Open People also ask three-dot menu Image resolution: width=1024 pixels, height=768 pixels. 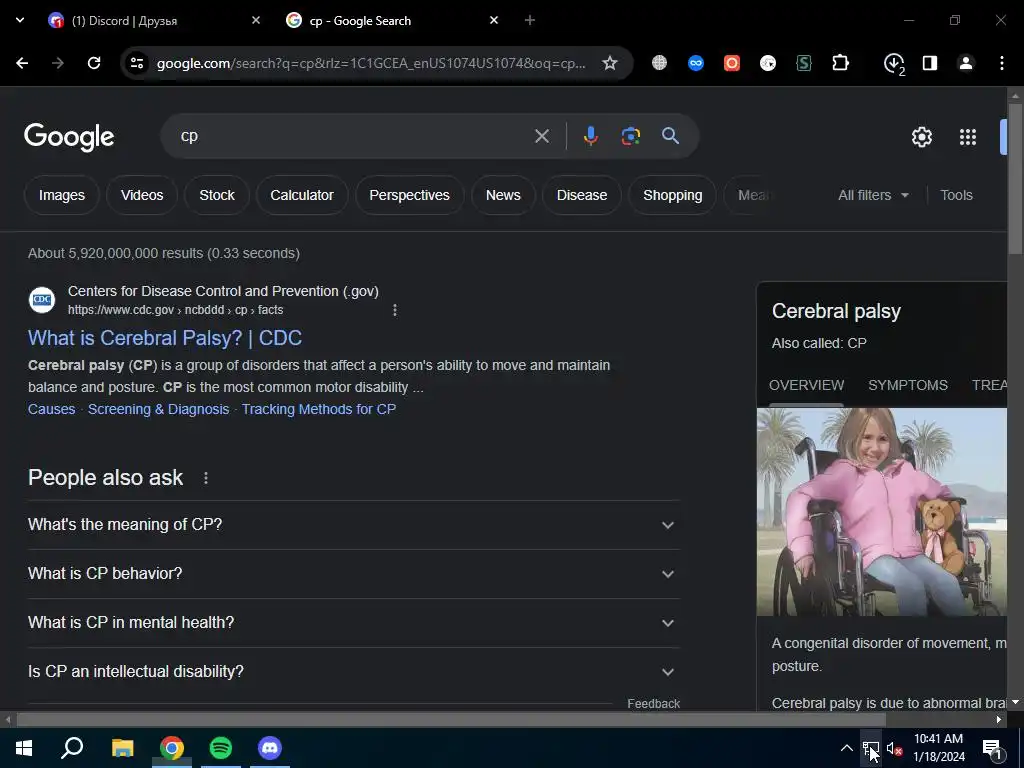click(x=206, y=478)
